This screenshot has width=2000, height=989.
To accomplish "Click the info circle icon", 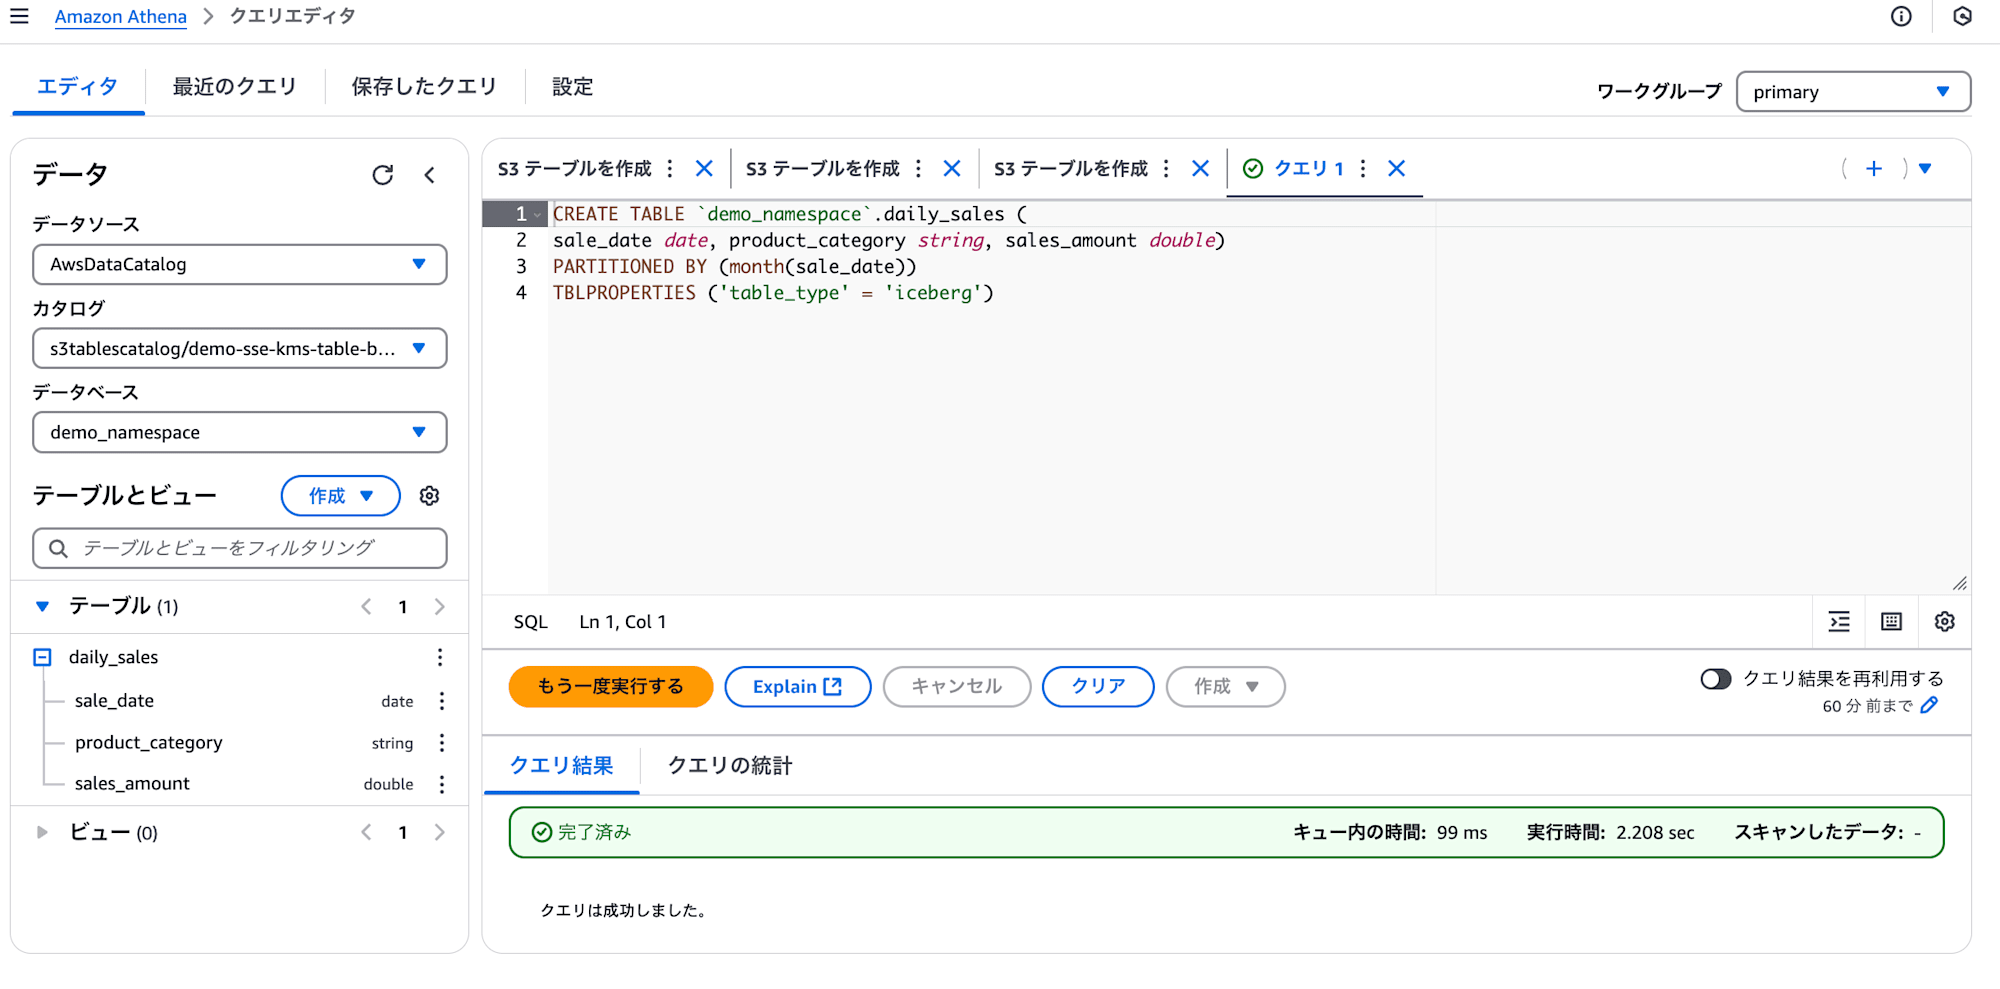I will pos(1901,16).
